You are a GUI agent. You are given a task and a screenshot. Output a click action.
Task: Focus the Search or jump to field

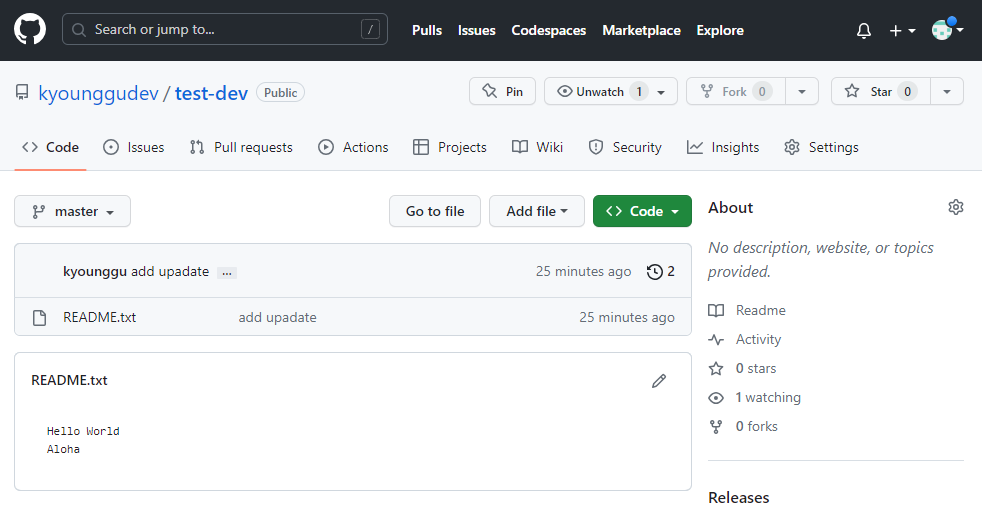[225, 29]
